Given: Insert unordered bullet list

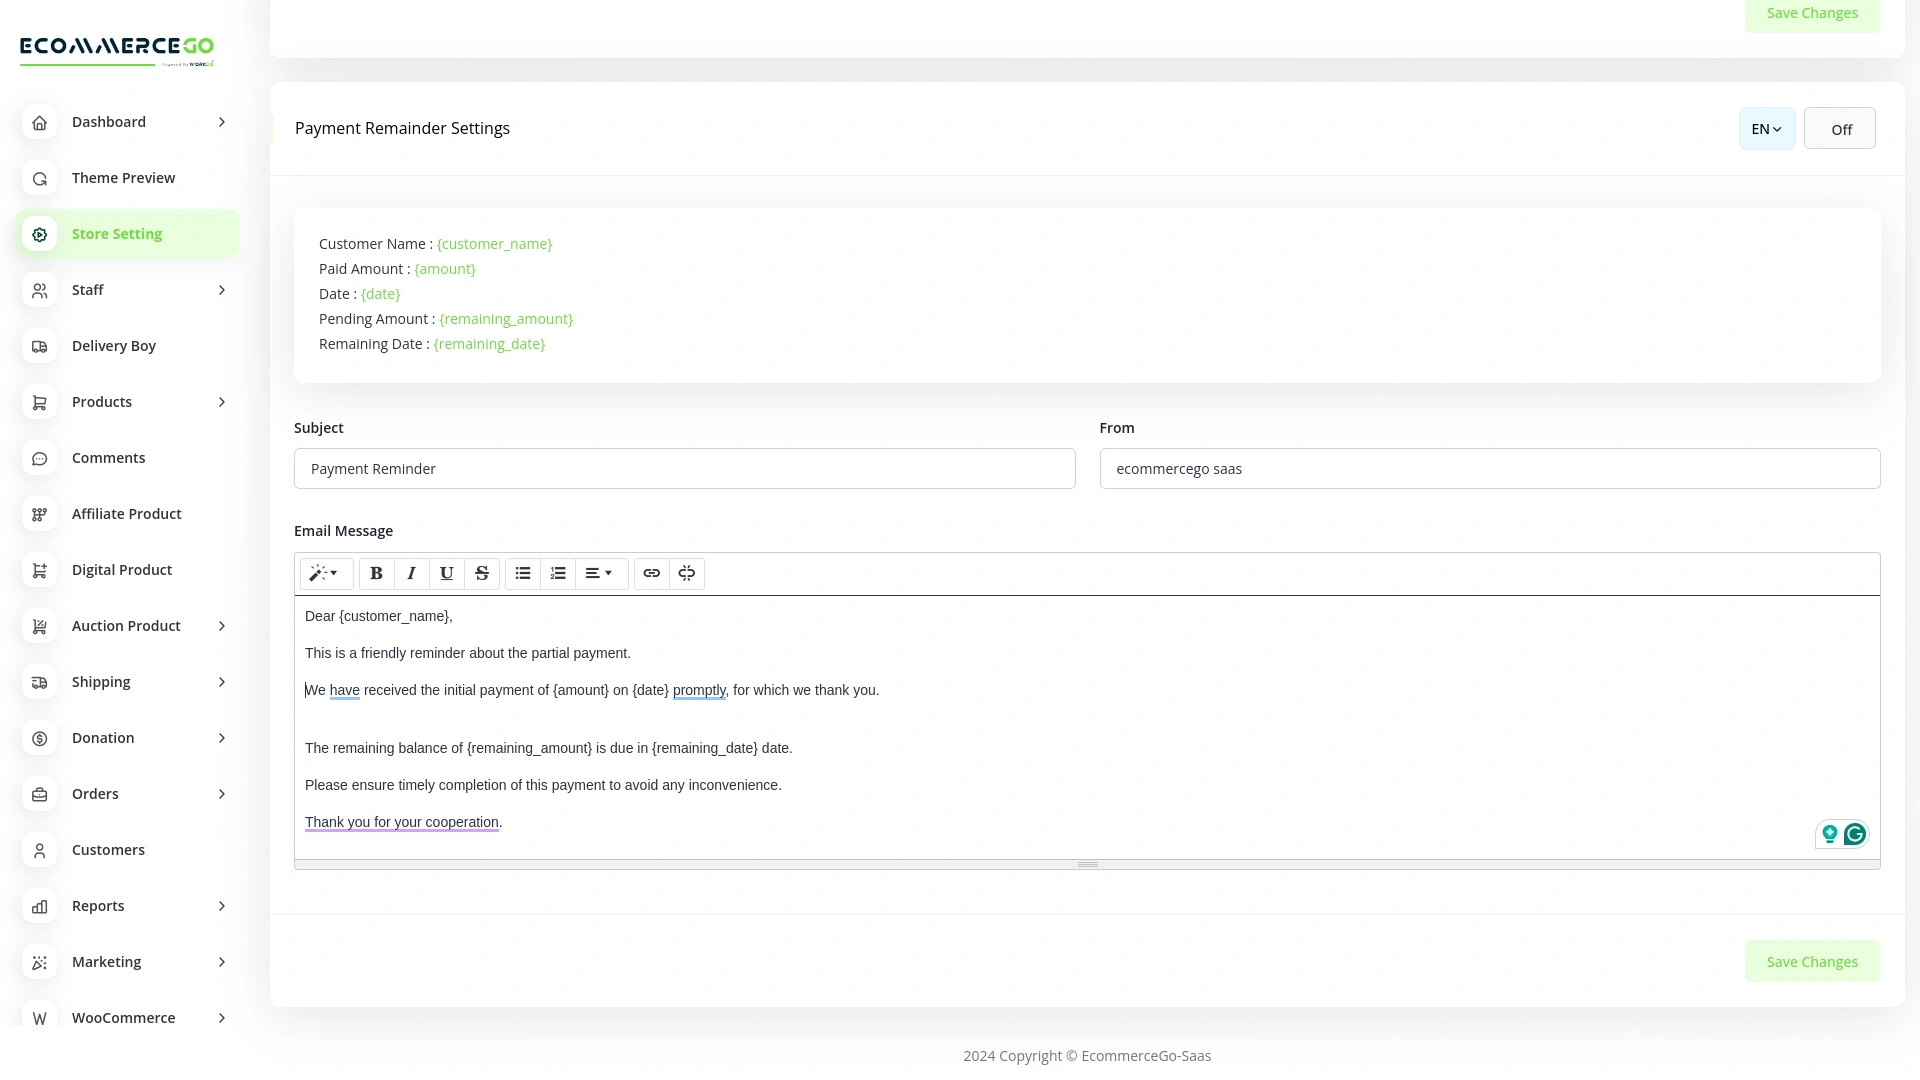Looking at the screenshot, I should click(522, 573).
